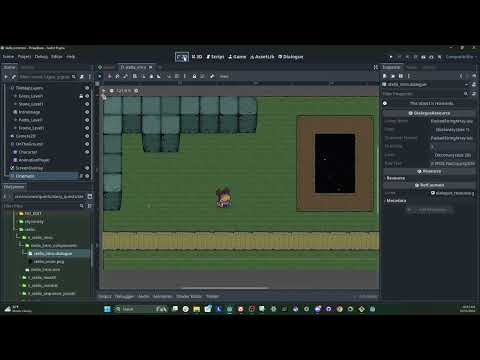The height and width of the screenshot is (360, 480).
Task: Select stella_intro.dialogue in FileSystem
Action: tap(53, 254)
